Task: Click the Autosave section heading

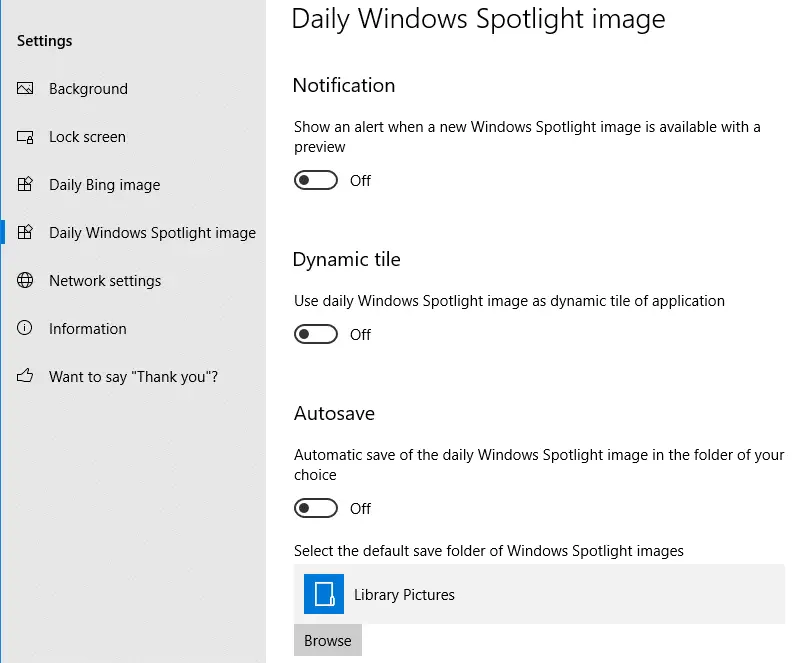Action: pos(334,414)
